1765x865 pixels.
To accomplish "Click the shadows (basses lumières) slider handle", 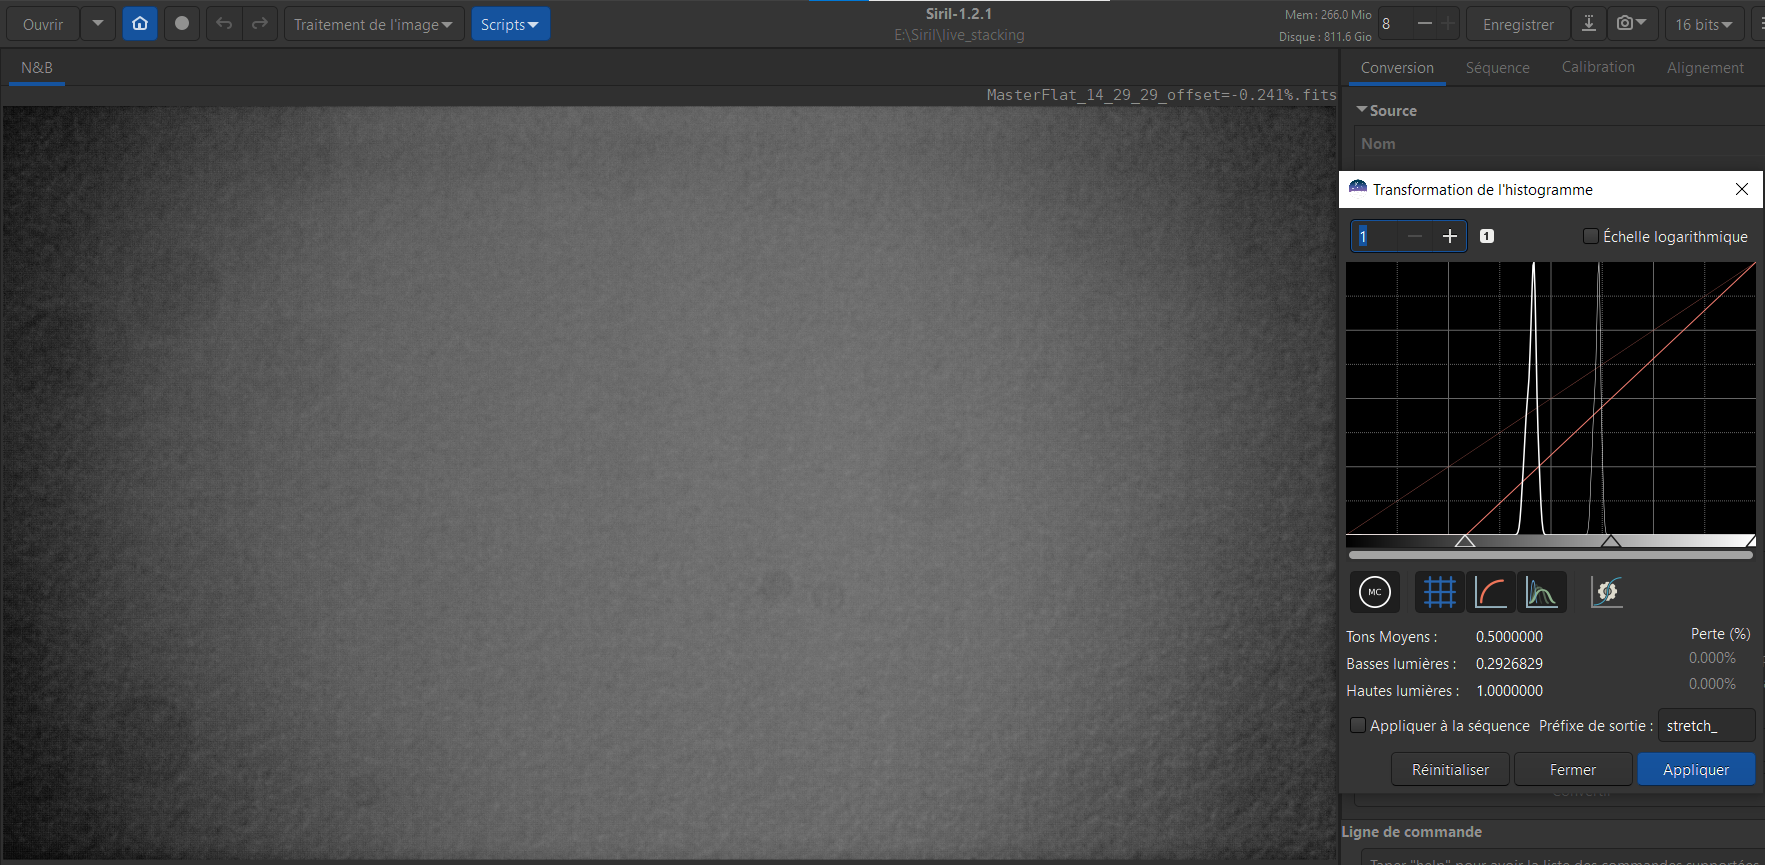I will coord(1465,541).
